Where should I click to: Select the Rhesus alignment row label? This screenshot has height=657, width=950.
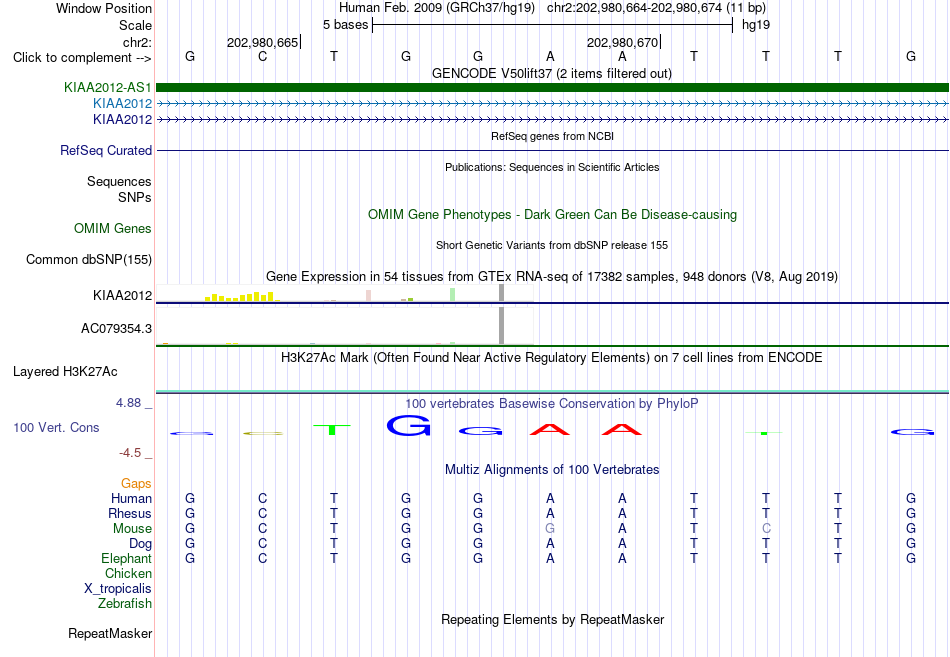130,513
